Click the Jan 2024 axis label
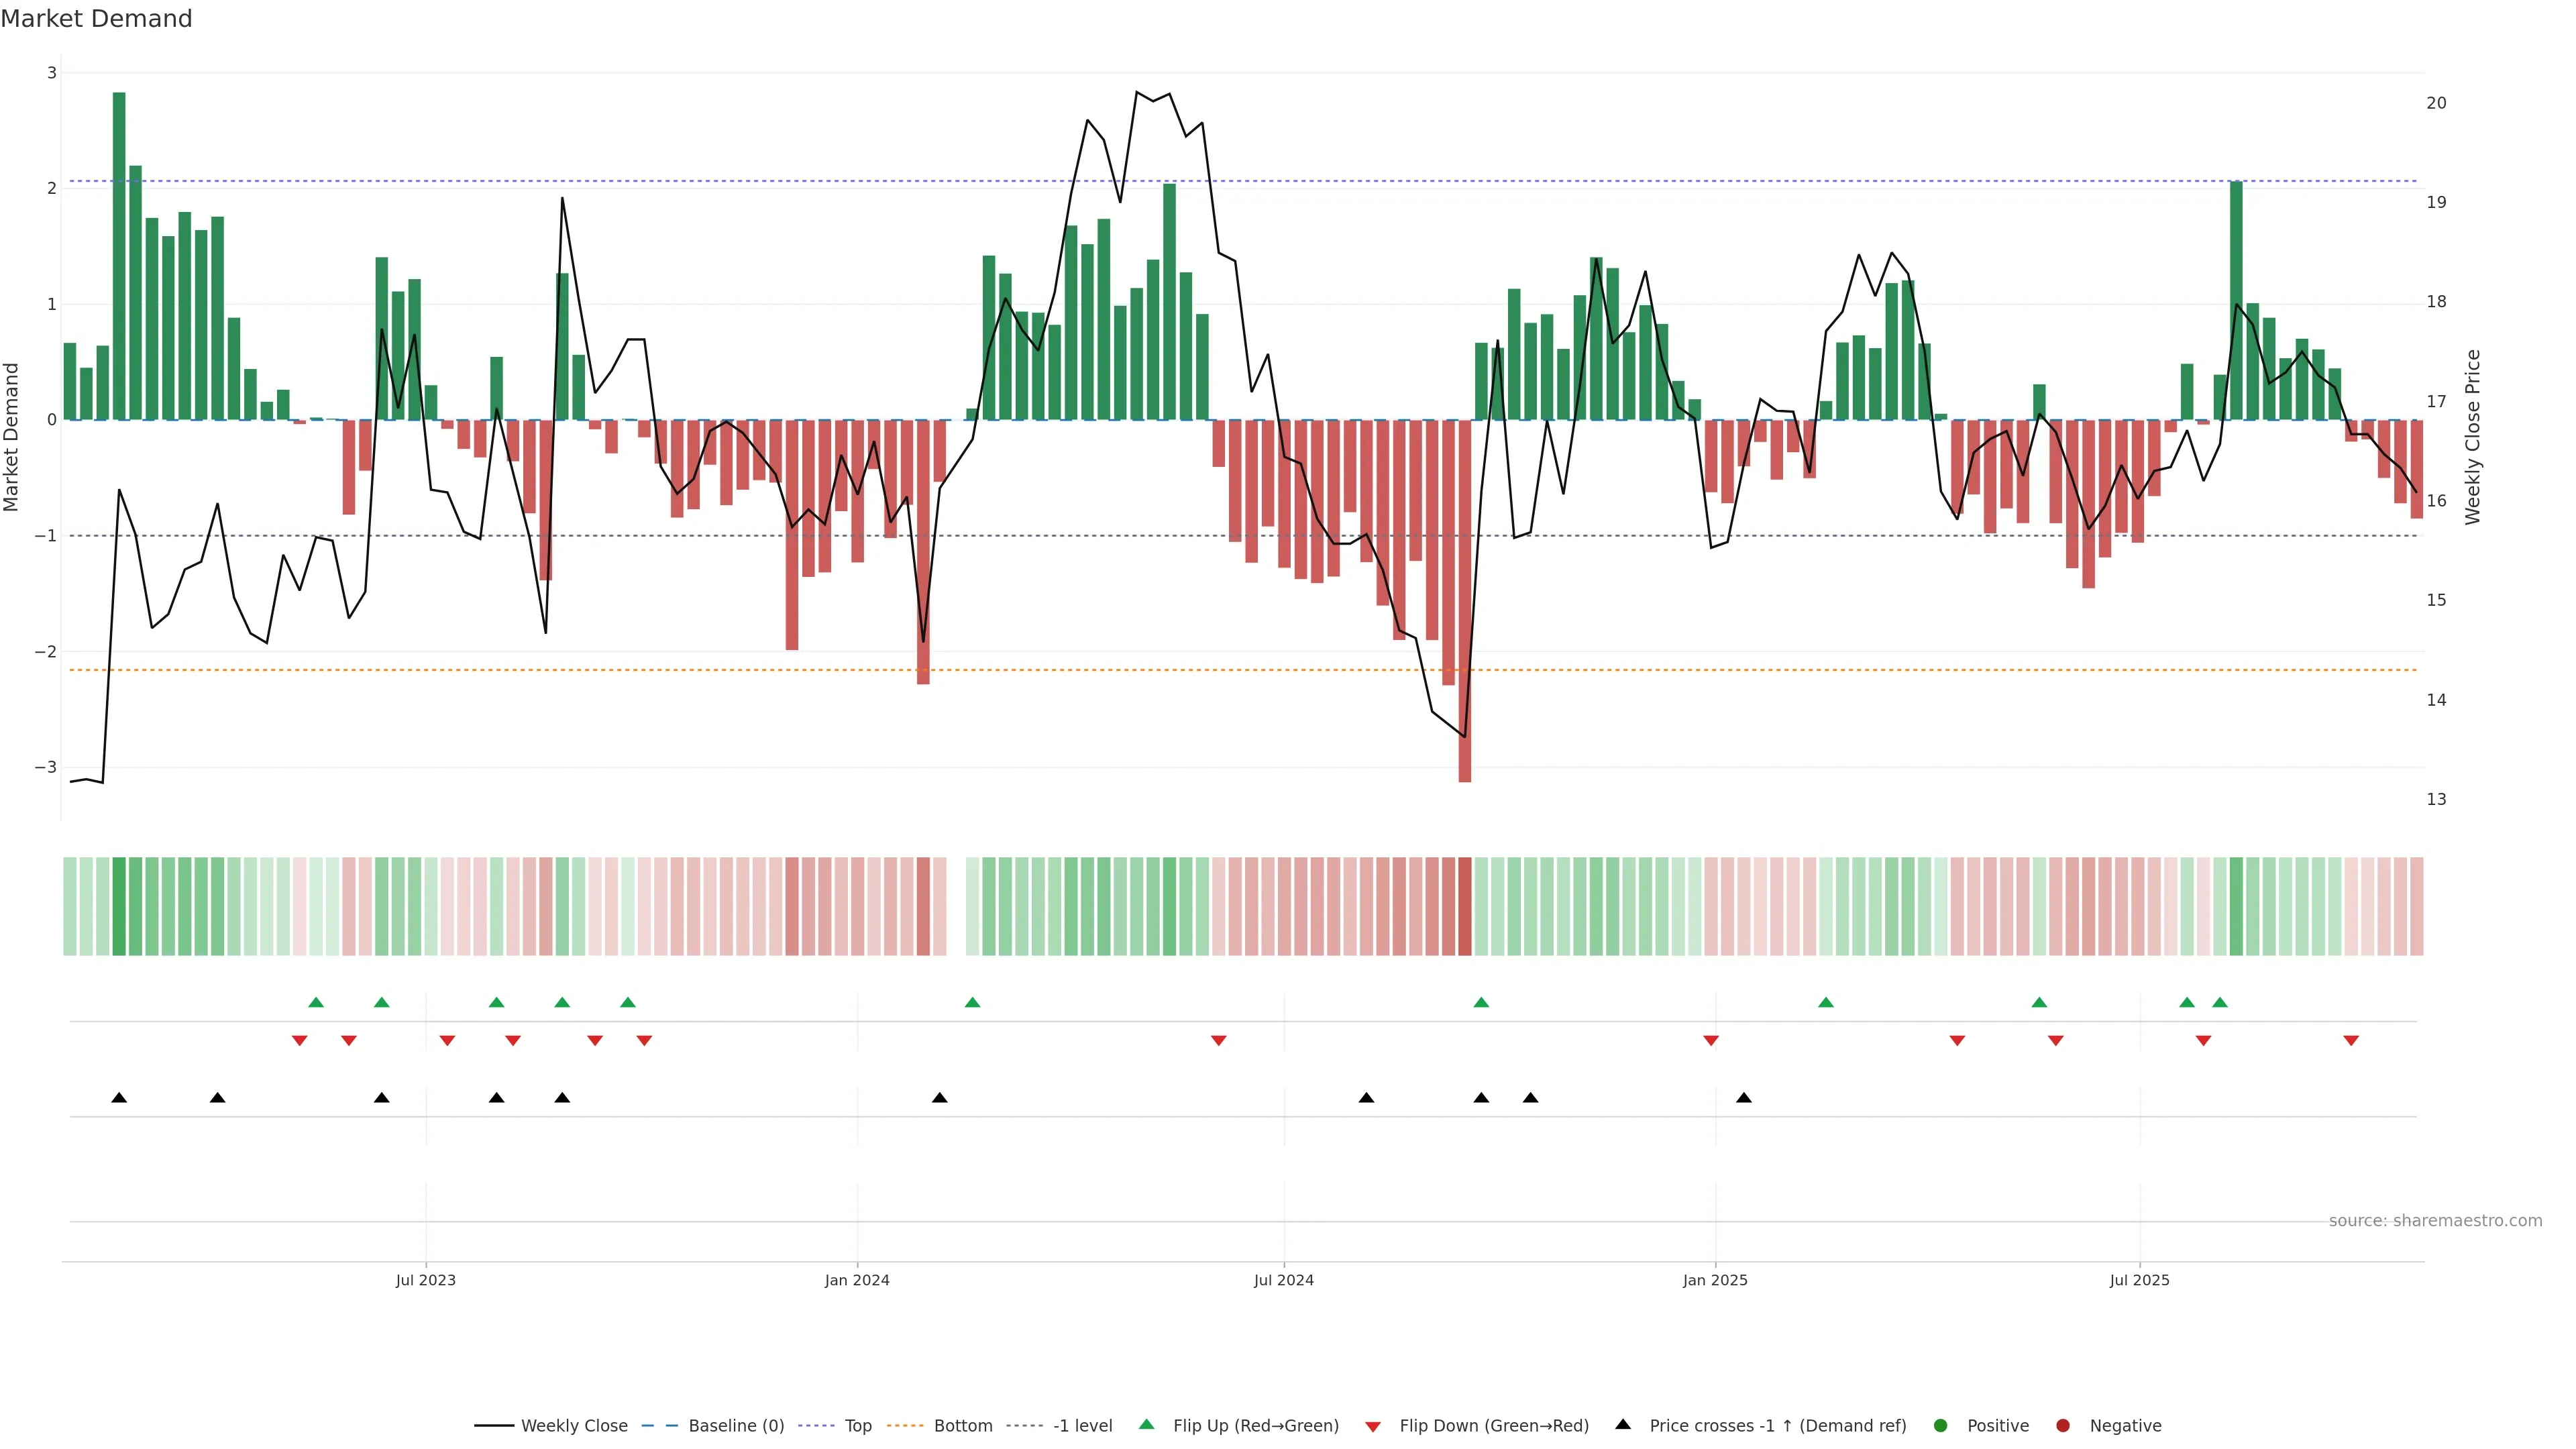 (x=857, y=1280)
